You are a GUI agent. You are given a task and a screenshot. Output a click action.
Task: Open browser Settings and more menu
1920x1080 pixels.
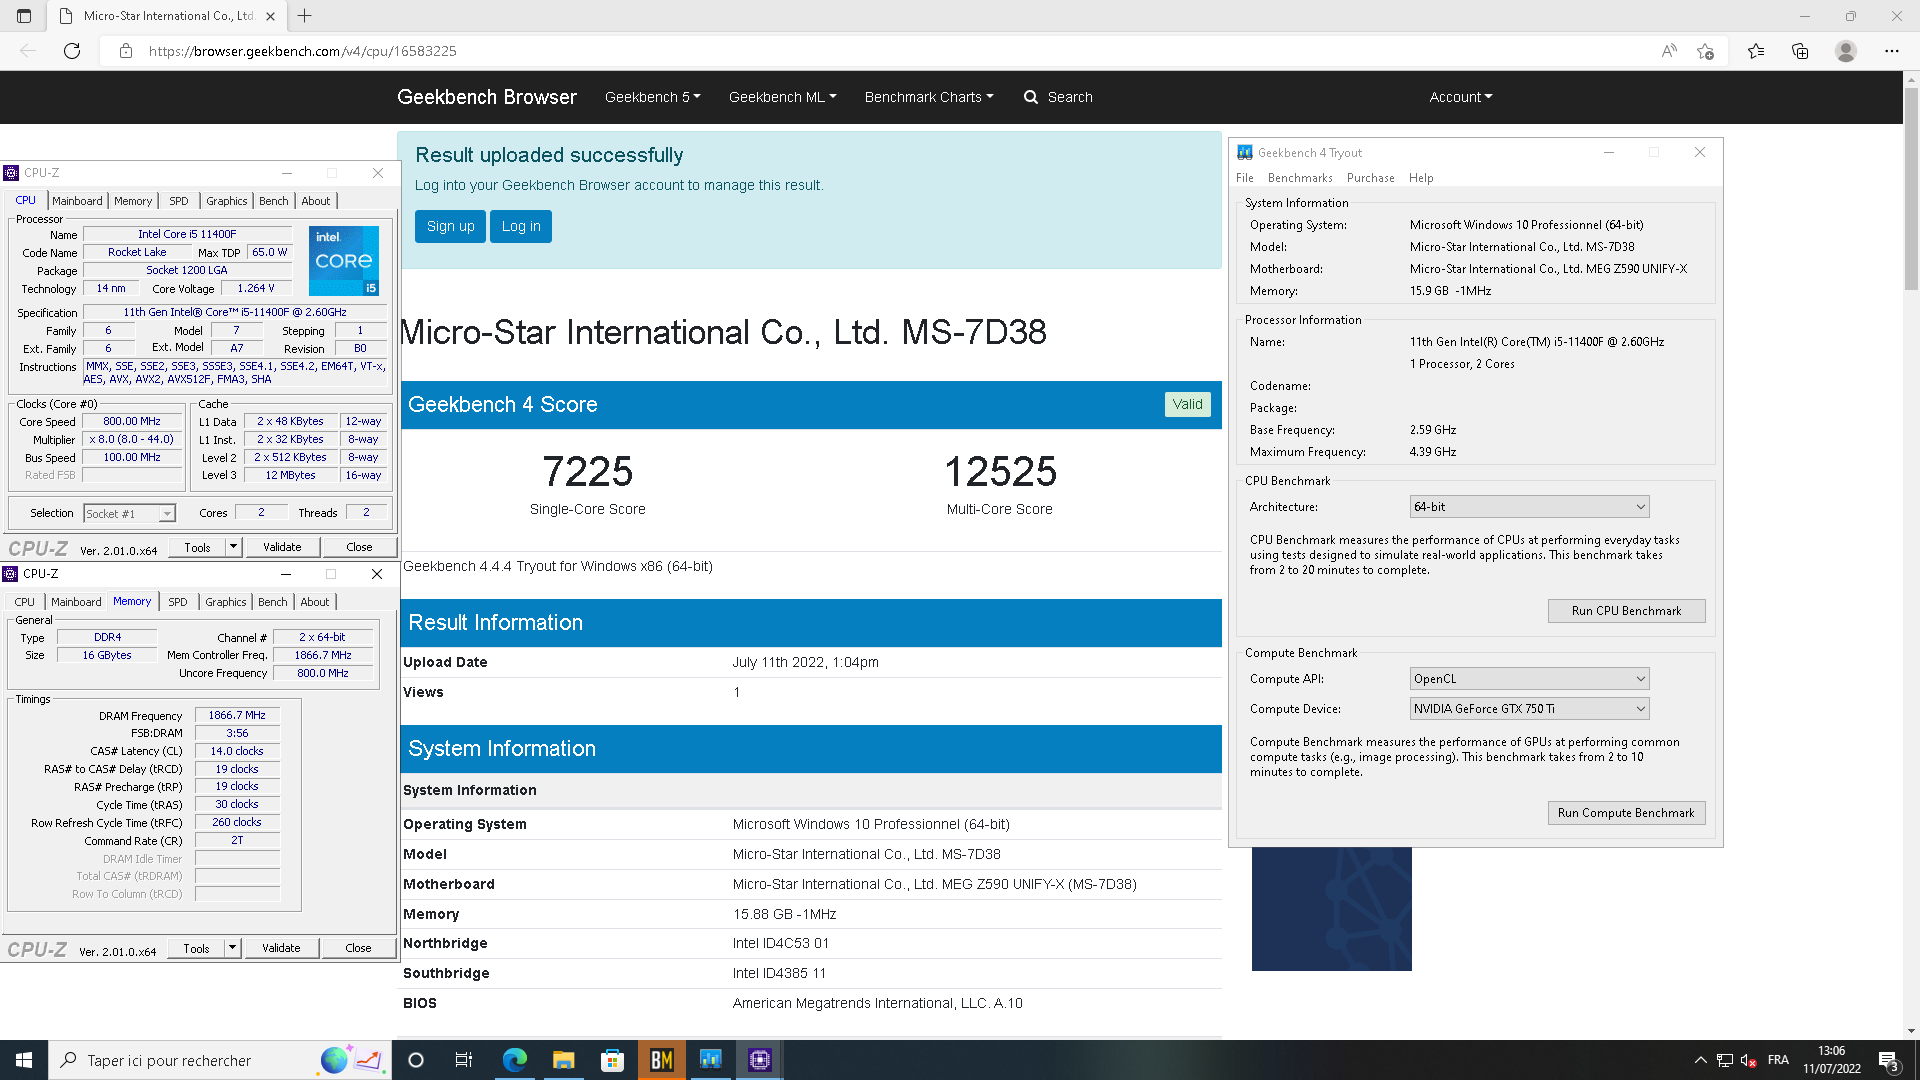(1892, 51)
